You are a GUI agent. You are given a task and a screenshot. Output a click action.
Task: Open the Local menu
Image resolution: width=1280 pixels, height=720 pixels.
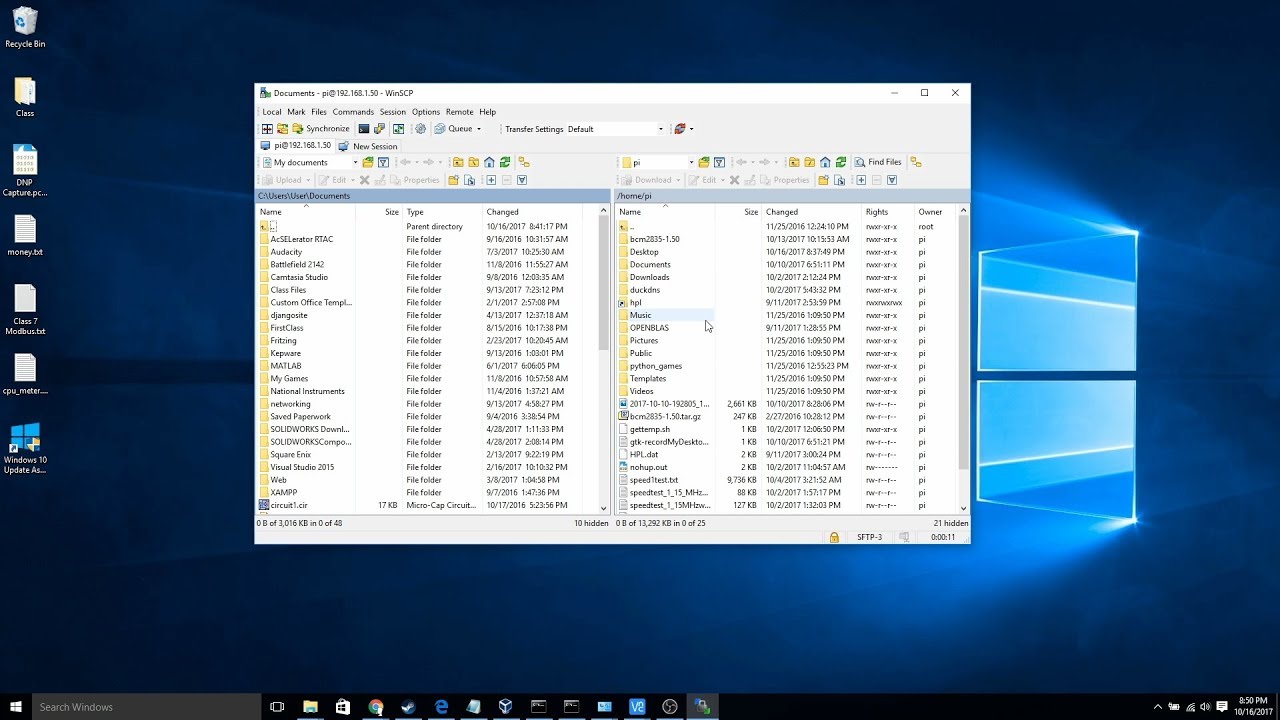coord(272,112)
